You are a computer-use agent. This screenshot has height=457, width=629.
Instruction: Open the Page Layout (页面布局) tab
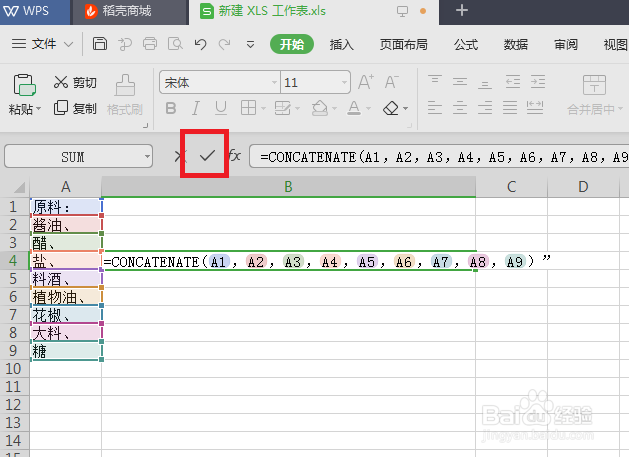(x=404, y=44)
